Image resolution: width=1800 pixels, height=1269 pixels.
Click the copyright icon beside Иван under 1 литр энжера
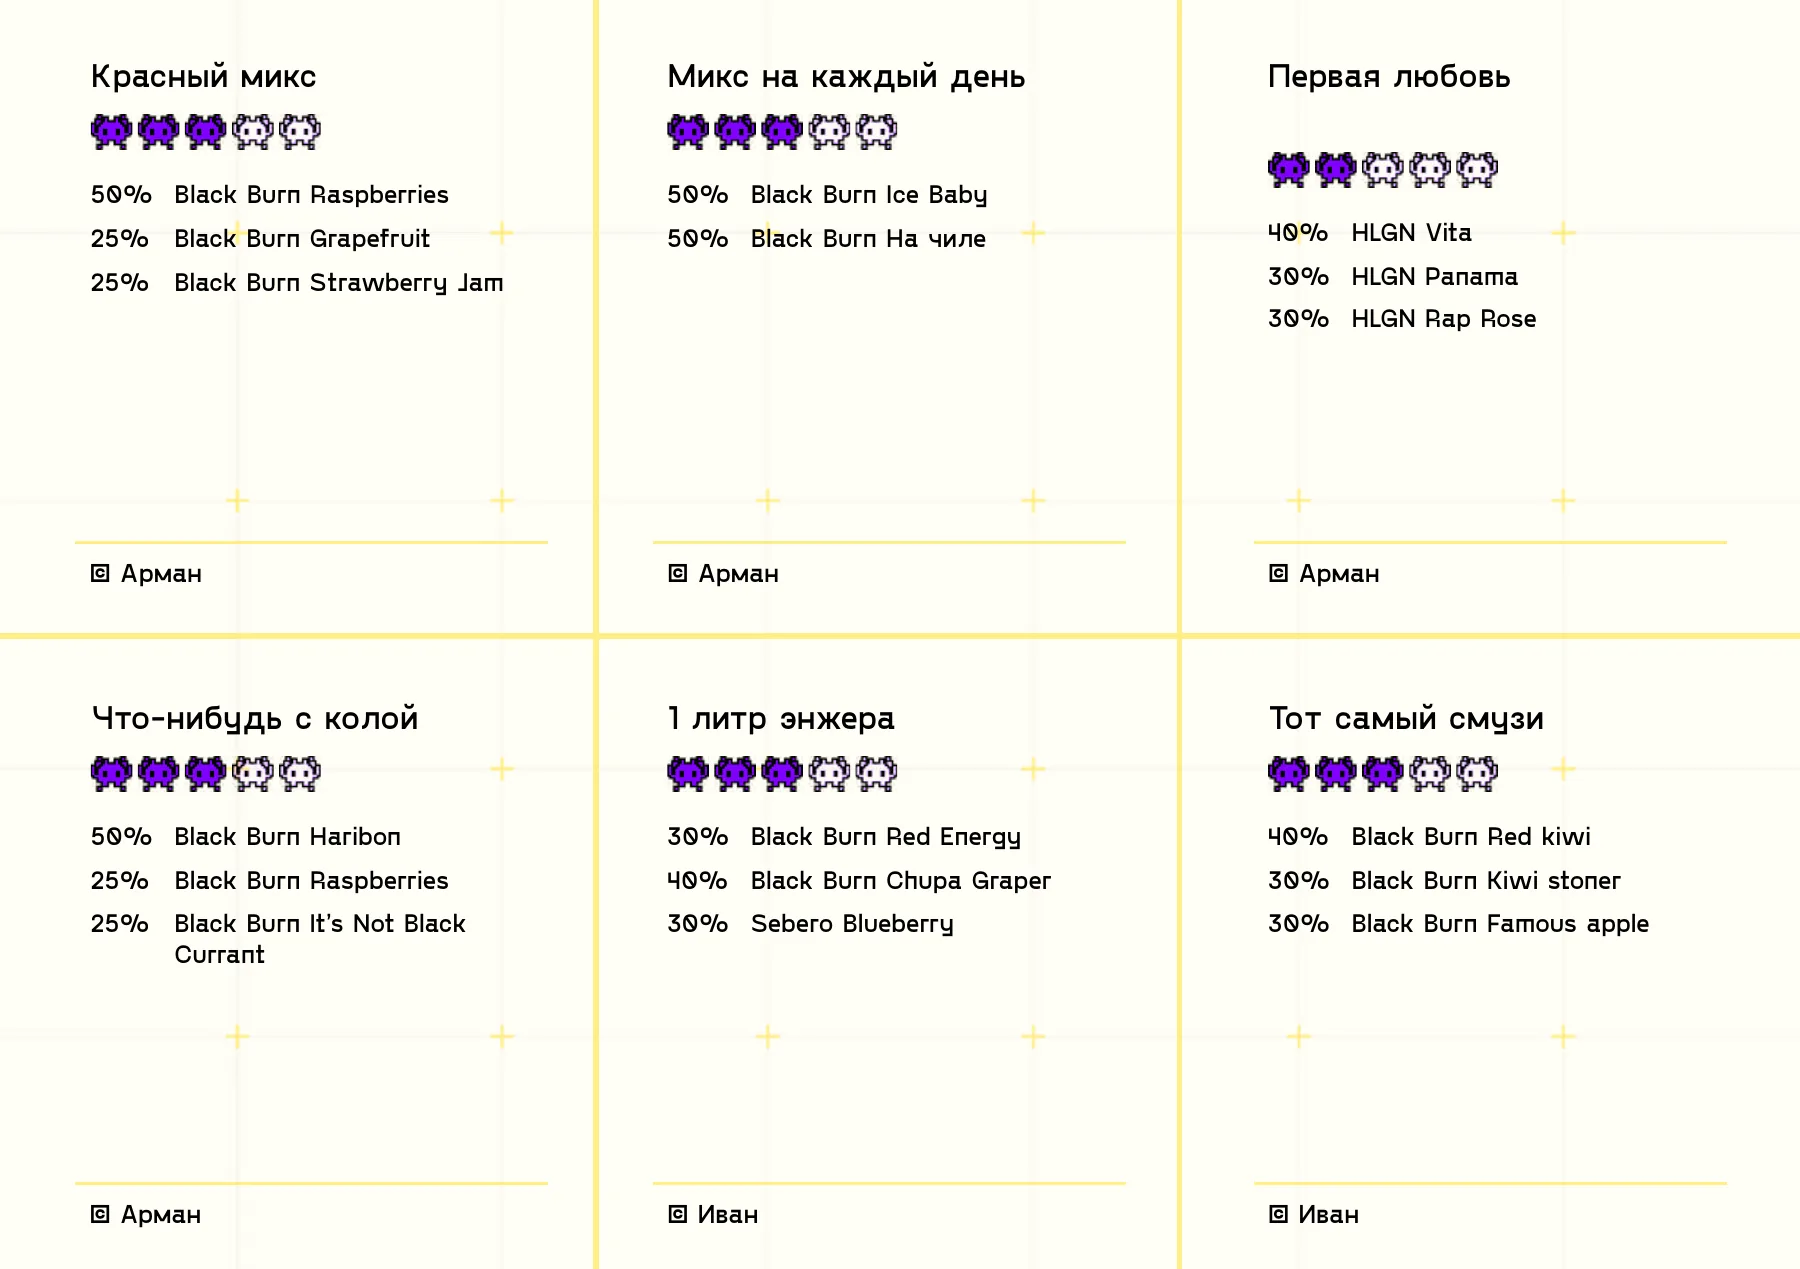pyautogui.click(x=677, y=1214)
